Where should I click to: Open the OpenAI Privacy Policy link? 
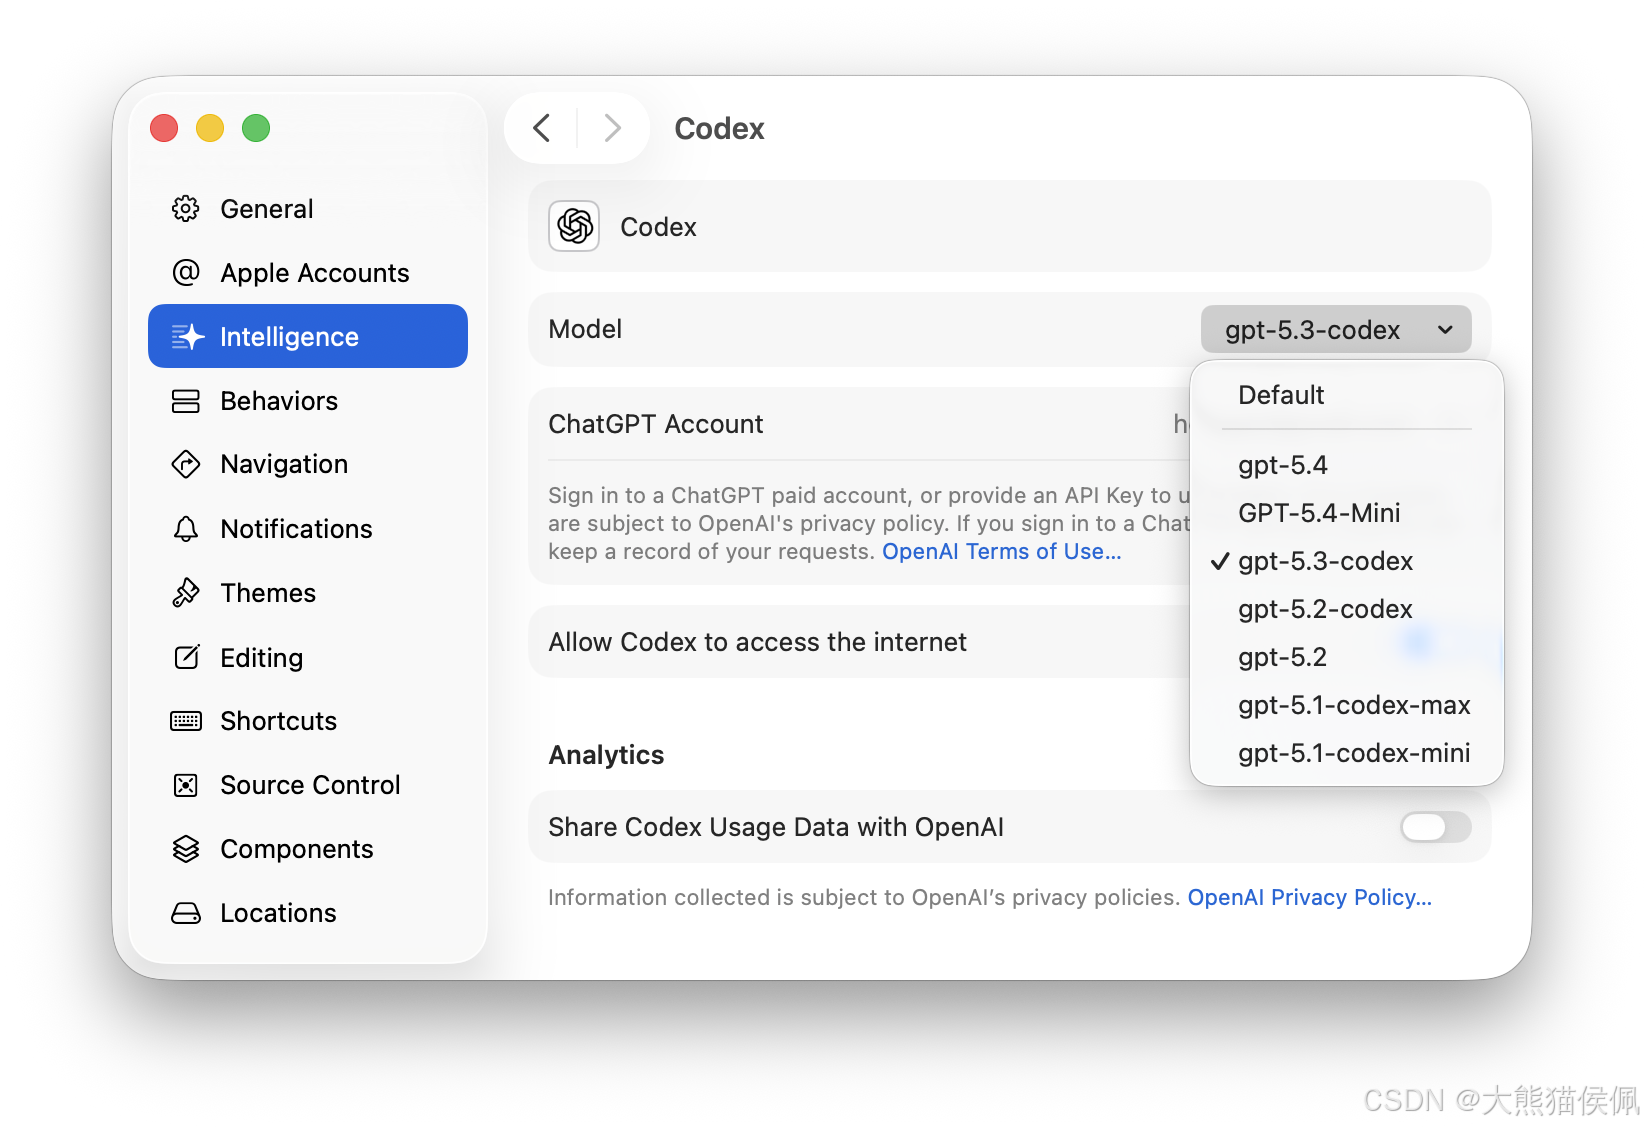(1309, 898)
